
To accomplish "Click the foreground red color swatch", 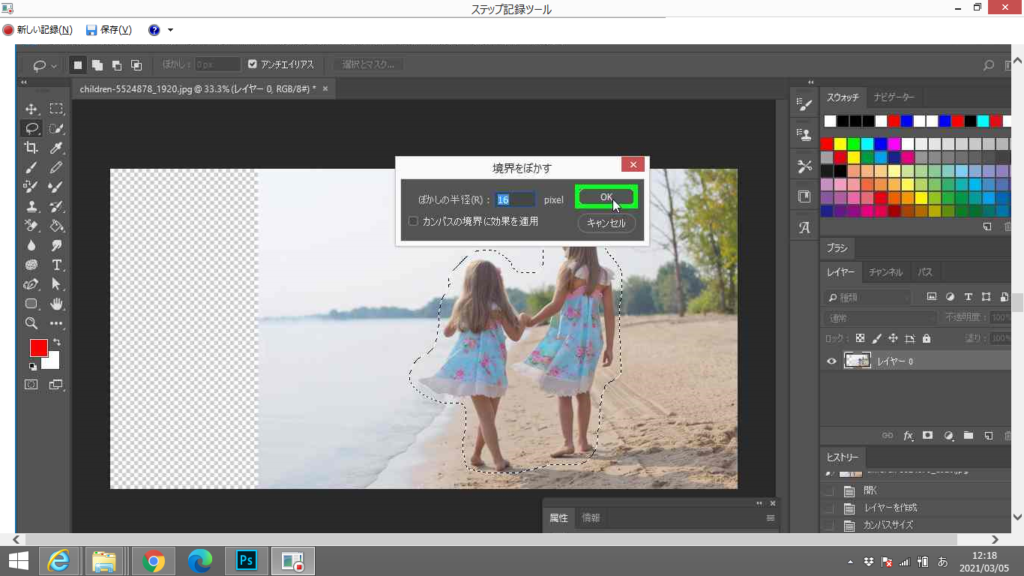I will pyautogui.click(x=39, y=348).
